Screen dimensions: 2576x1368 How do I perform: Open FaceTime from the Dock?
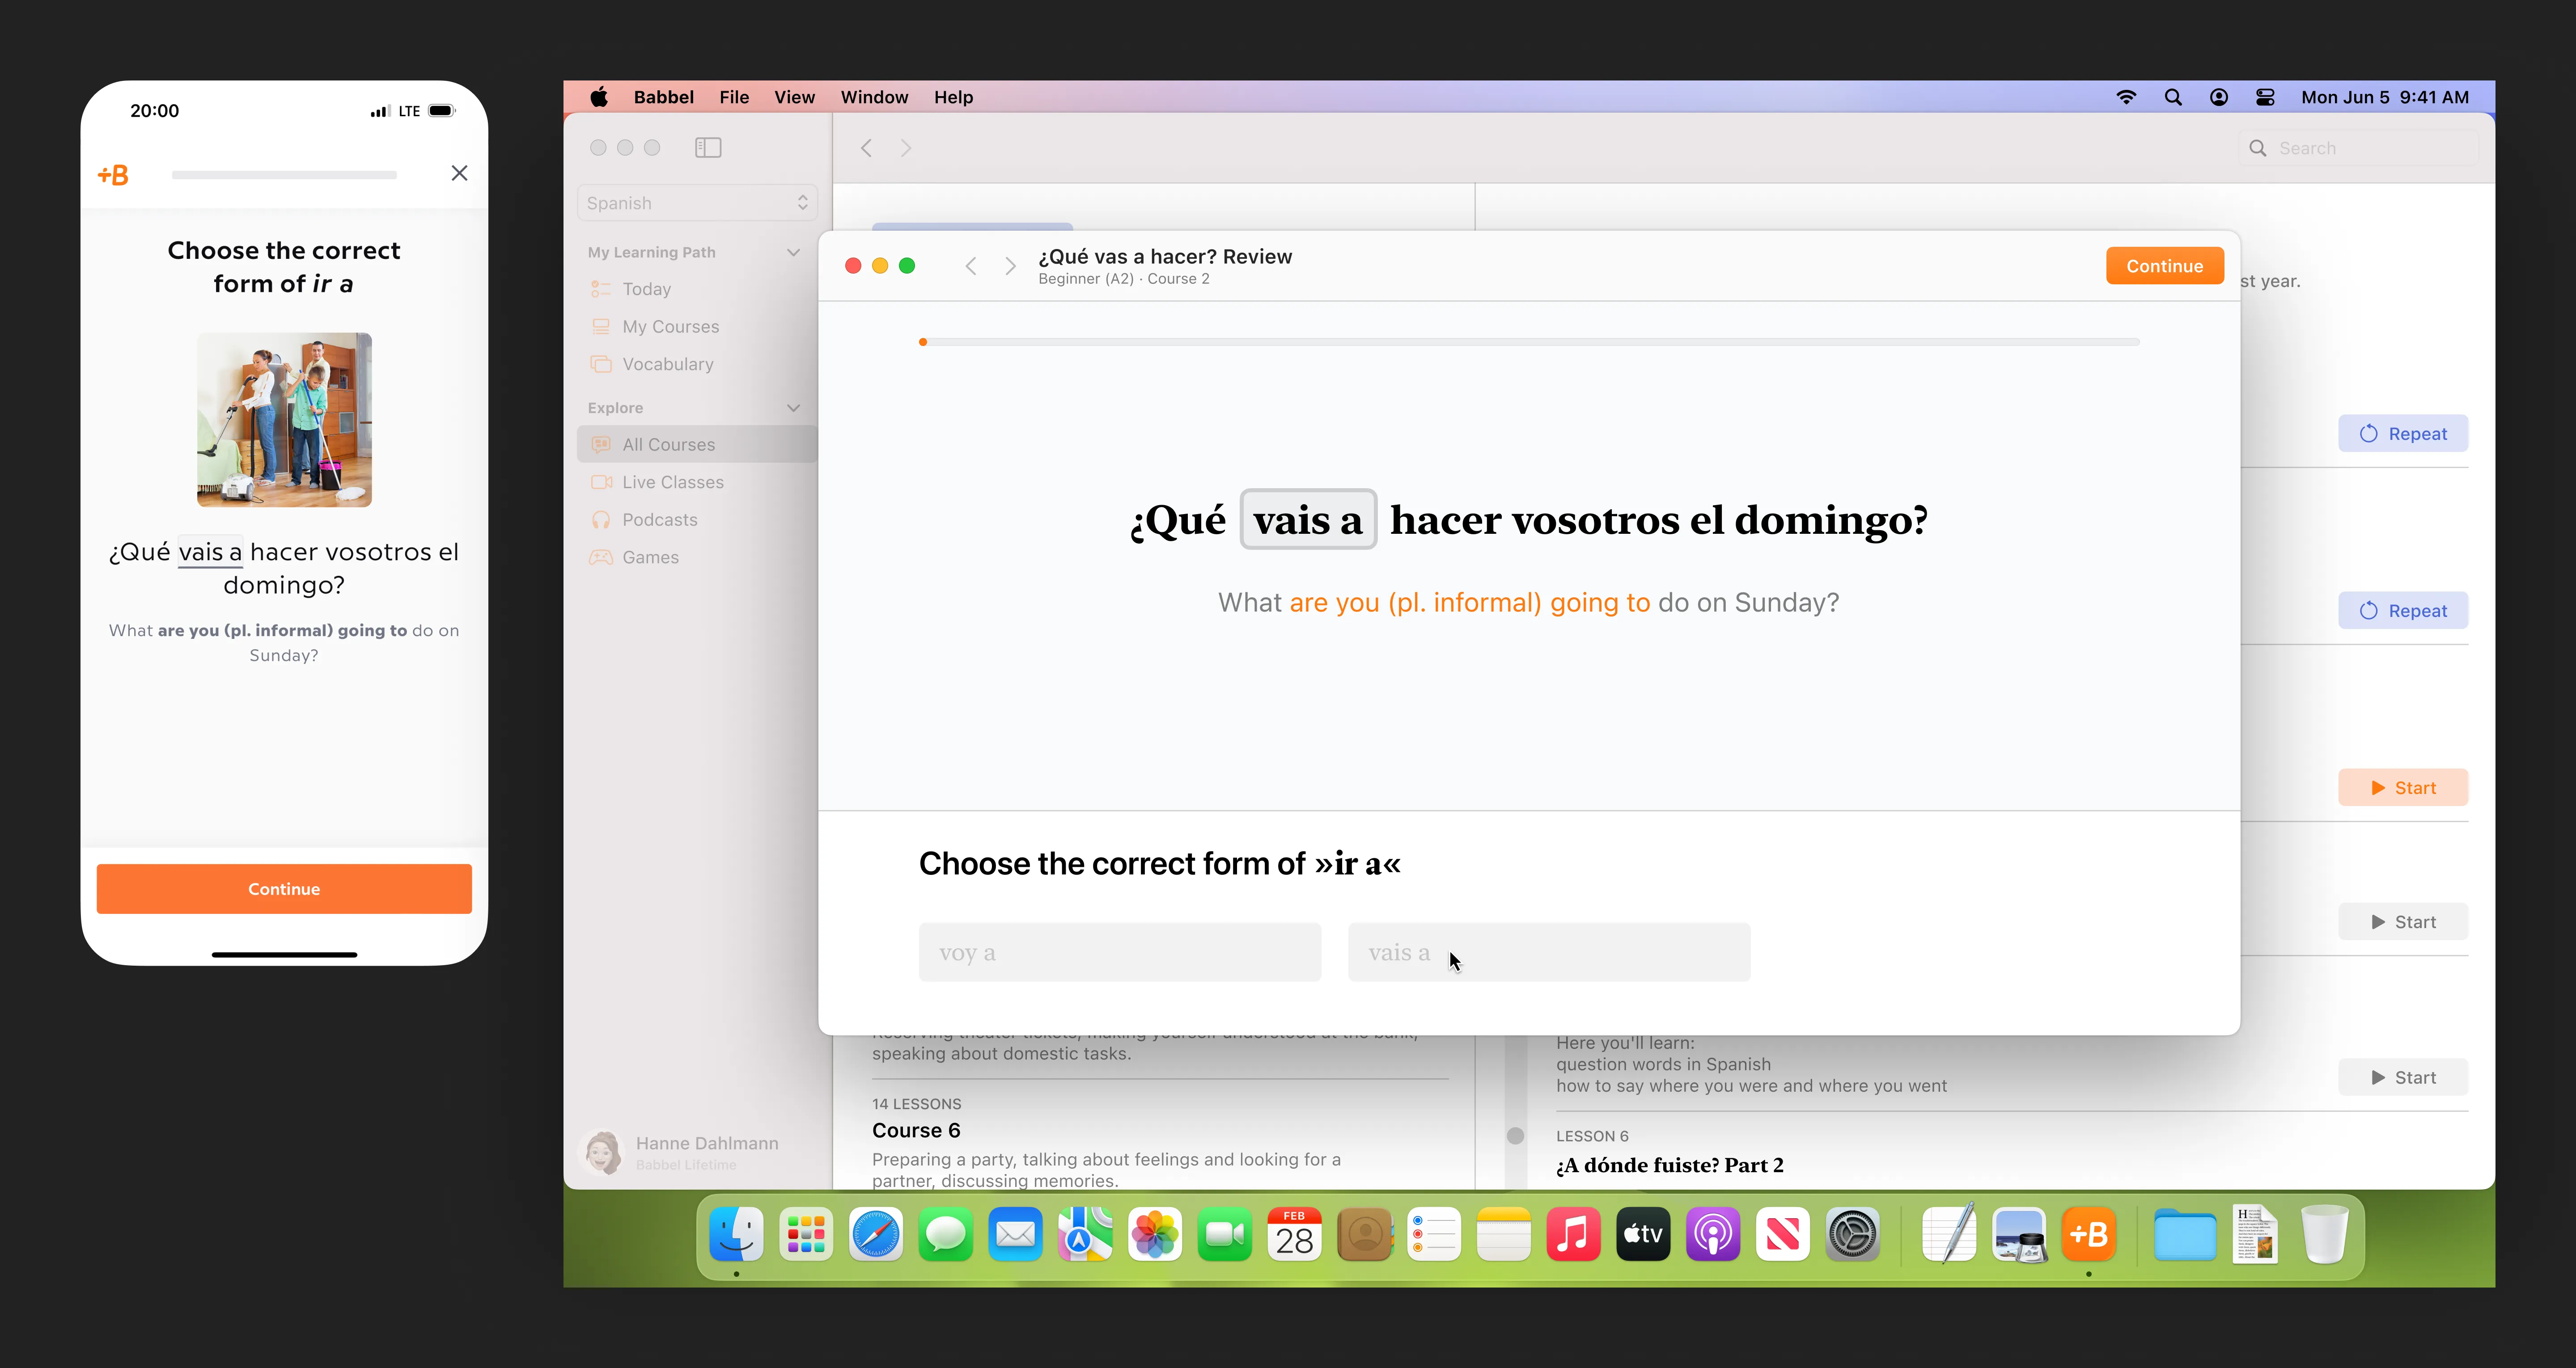tap(1225, 1234)
